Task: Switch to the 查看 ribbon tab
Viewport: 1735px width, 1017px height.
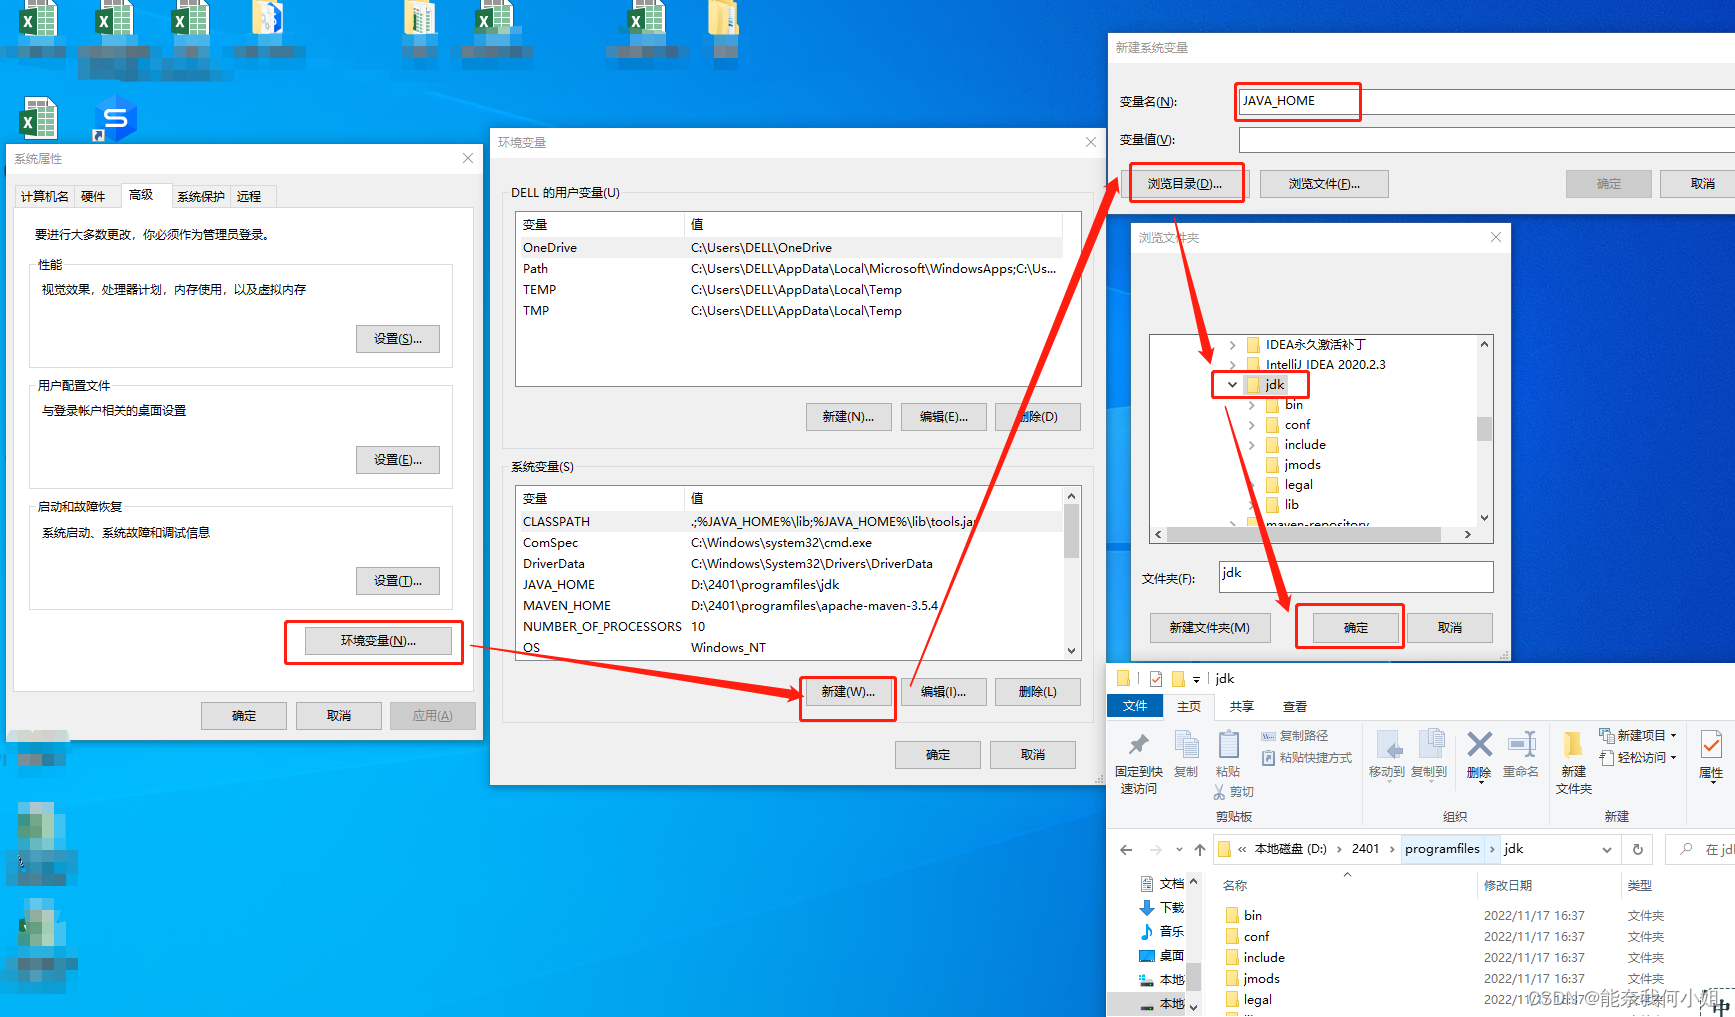Action: [1294, 706]
